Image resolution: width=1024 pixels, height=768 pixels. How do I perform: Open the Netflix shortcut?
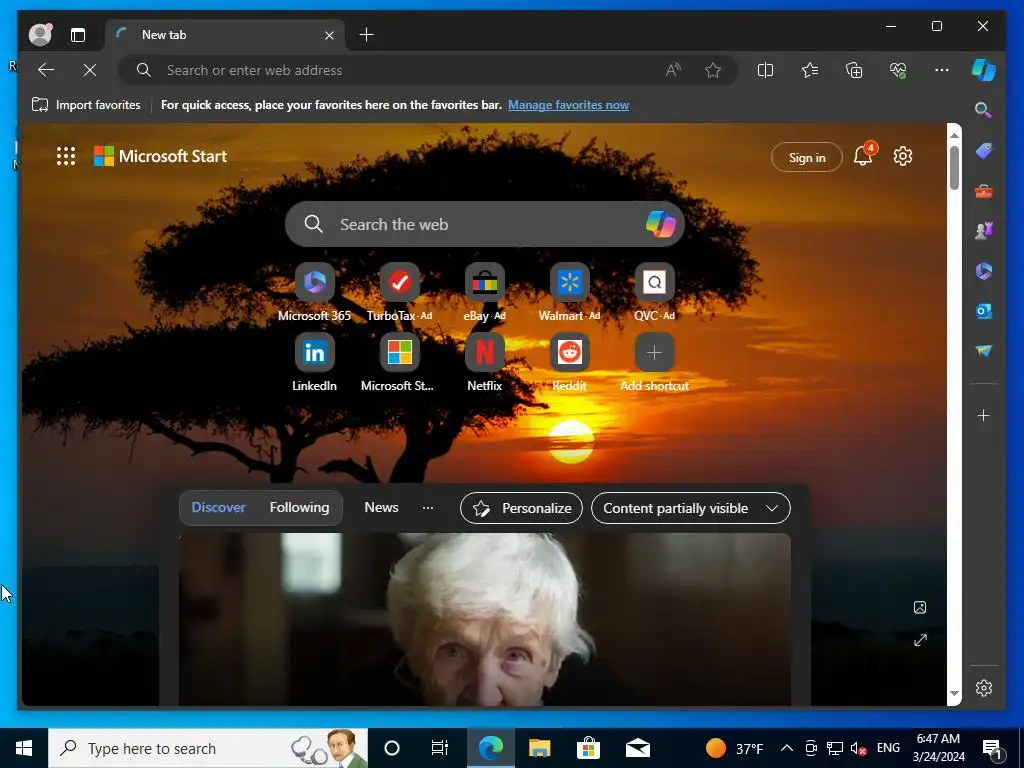click(x=485, y=363)
